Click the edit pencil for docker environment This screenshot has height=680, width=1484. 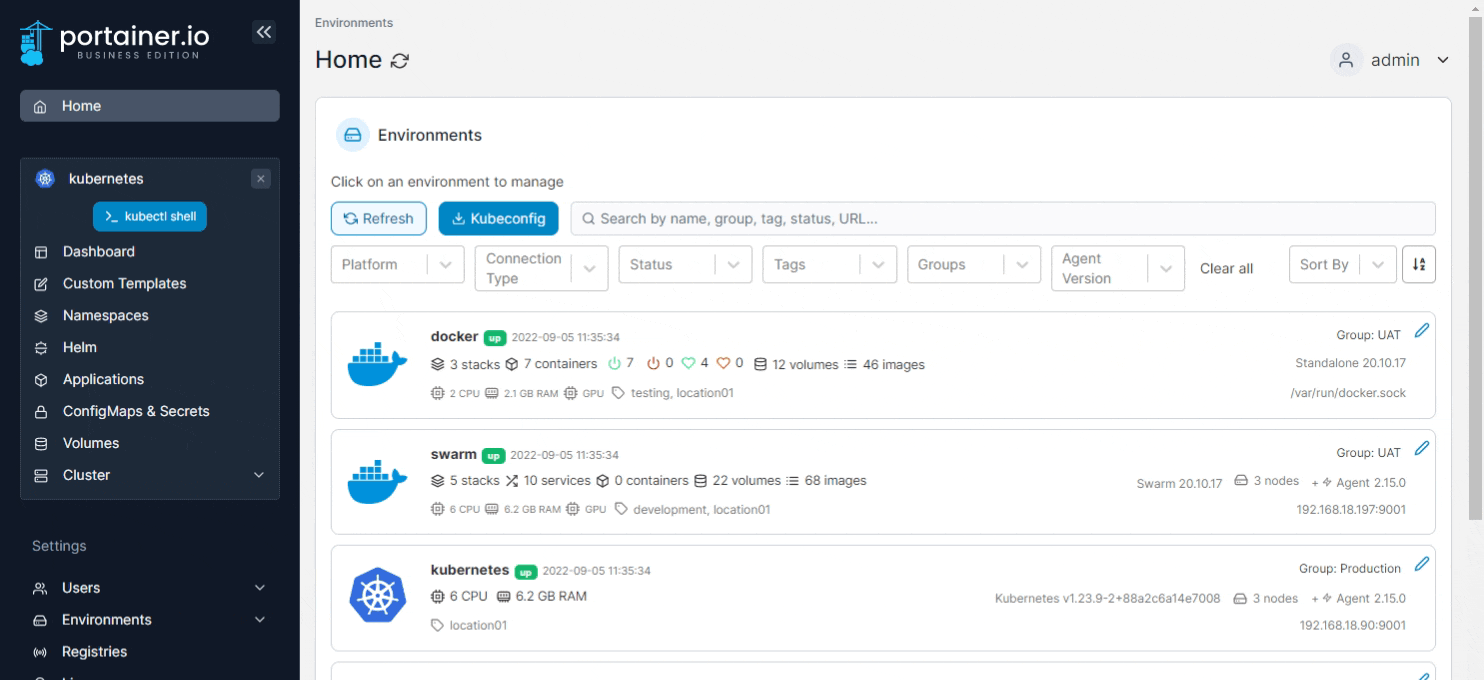[1422, 331]
